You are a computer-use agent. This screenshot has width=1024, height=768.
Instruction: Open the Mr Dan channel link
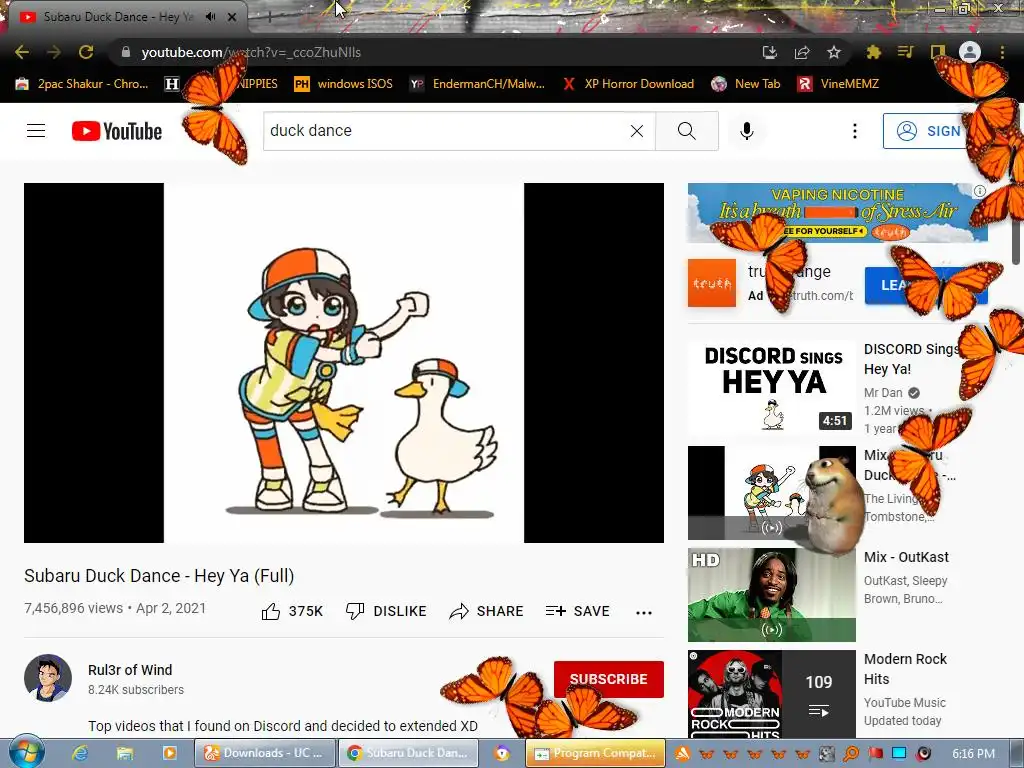(x=883, y=392)
